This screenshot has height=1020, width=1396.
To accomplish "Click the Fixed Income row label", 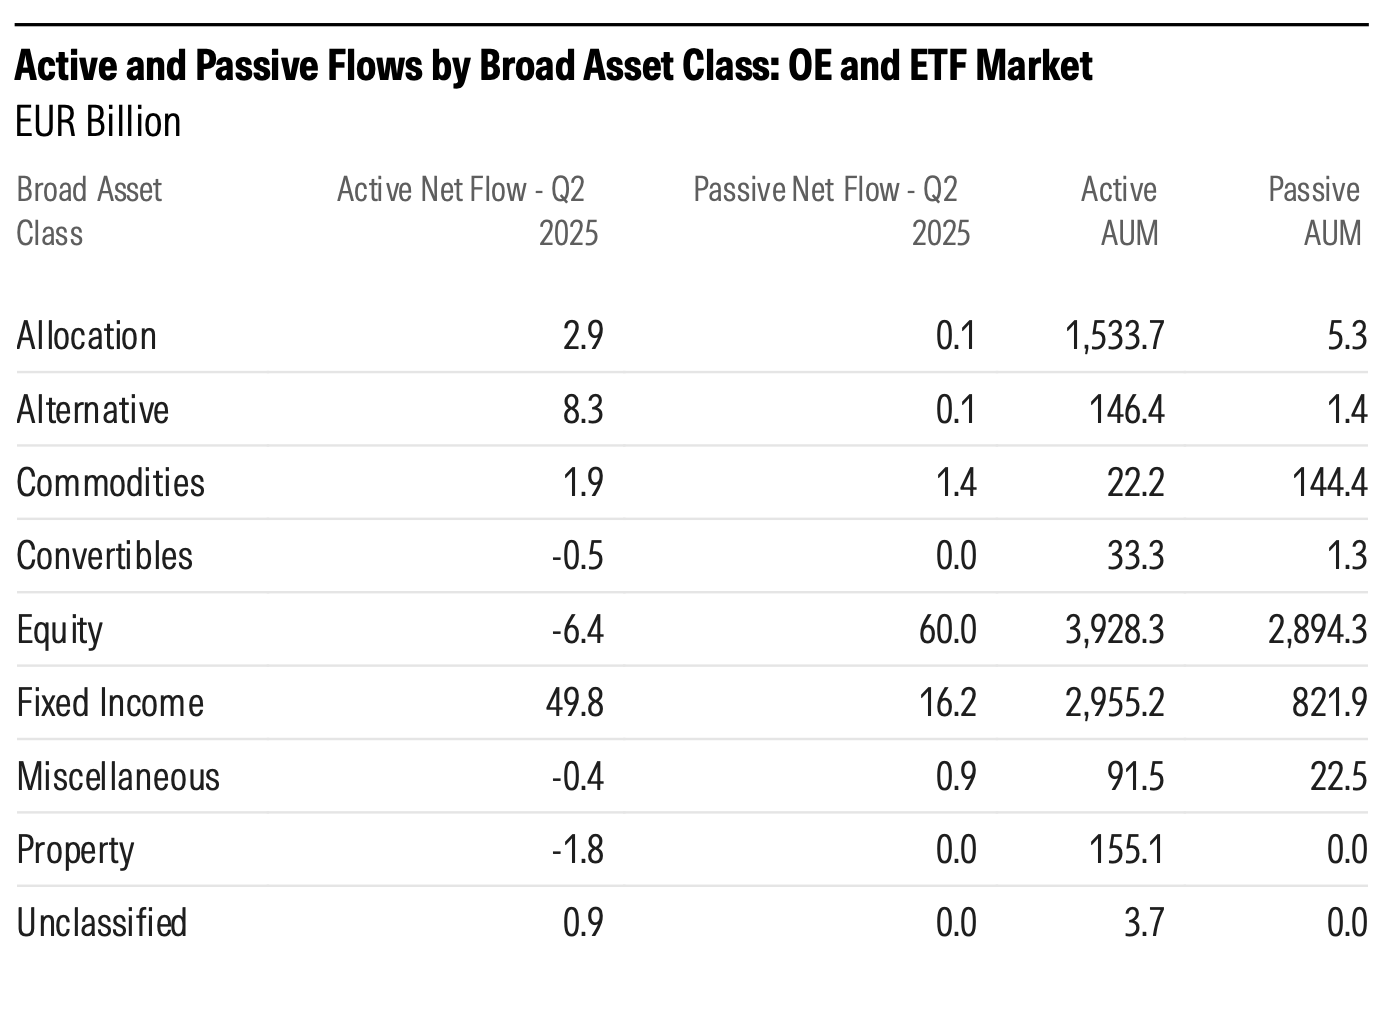I will 110,703.
